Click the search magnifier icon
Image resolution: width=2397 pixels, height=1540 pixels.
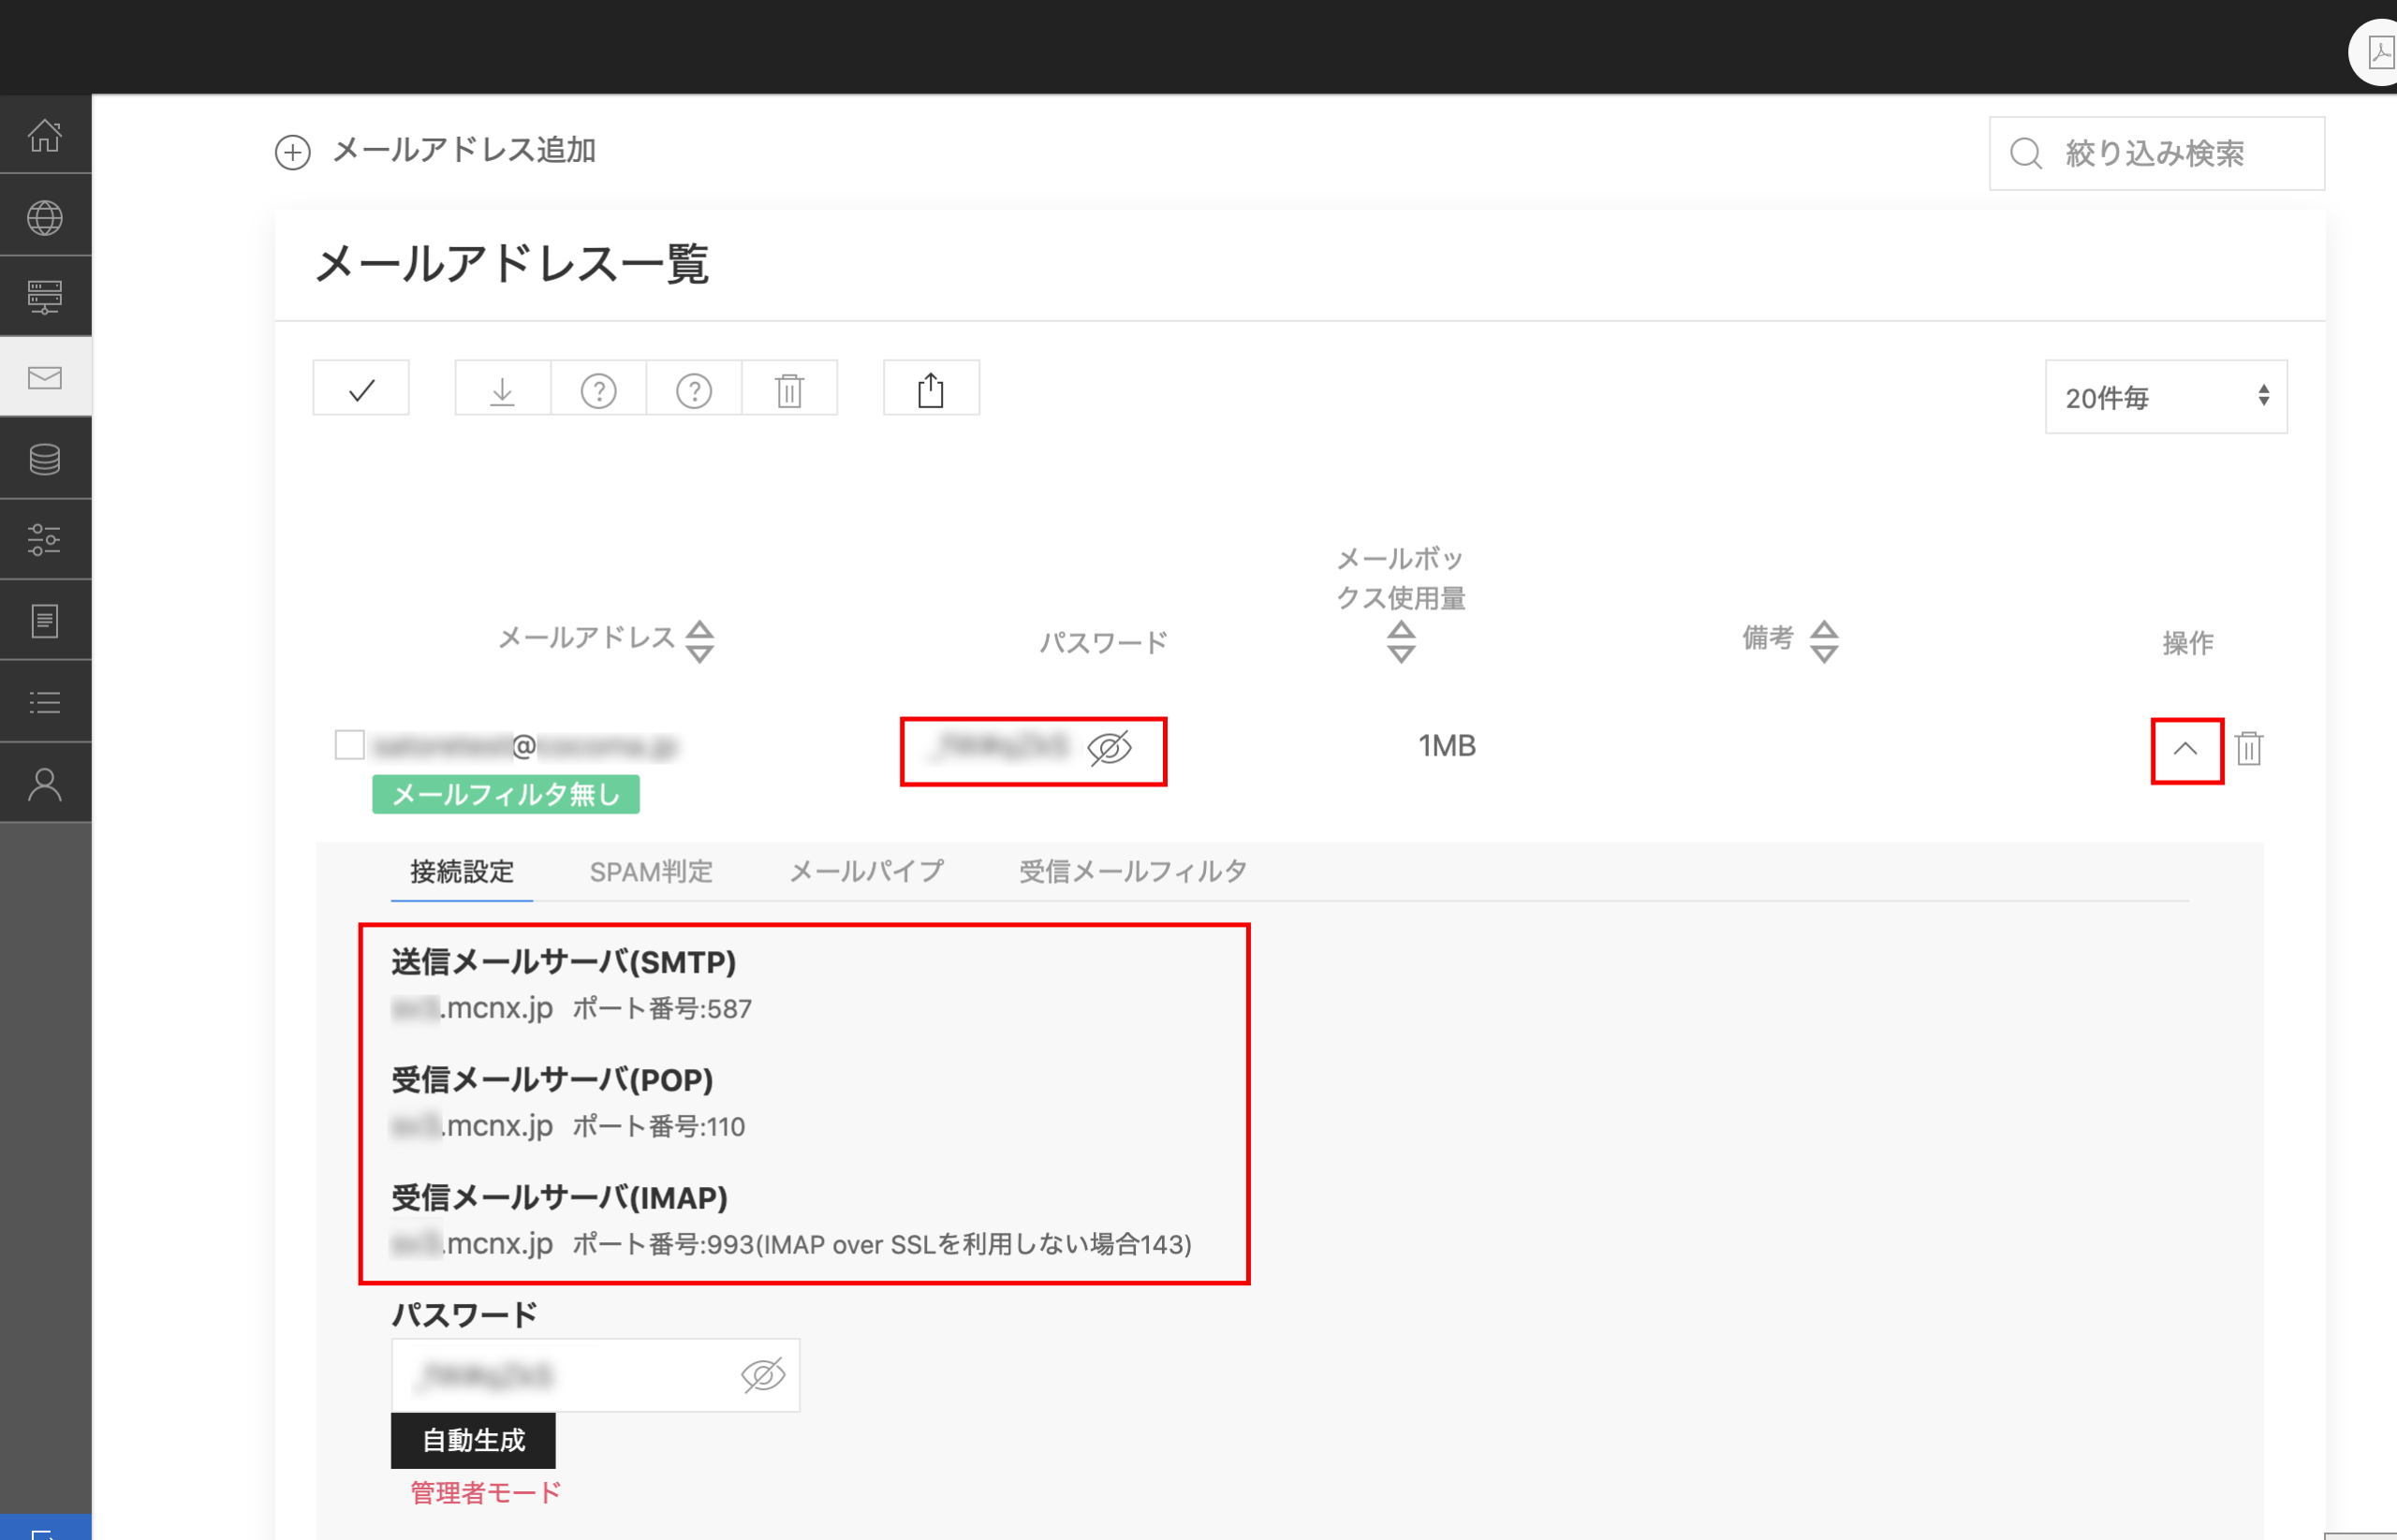tap(2026, 153)
